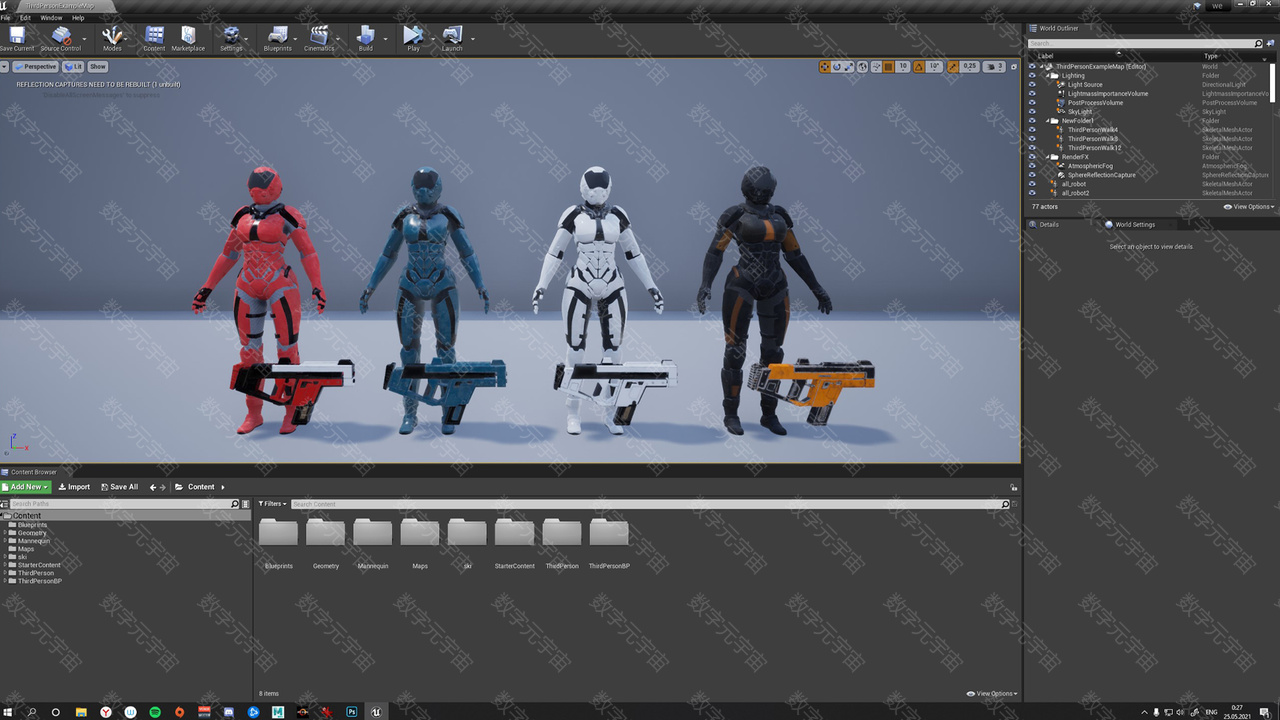1280x720 pixels.
Task: Open rotation snap angle 10° dropdown
Action: [x=934, y=67]
